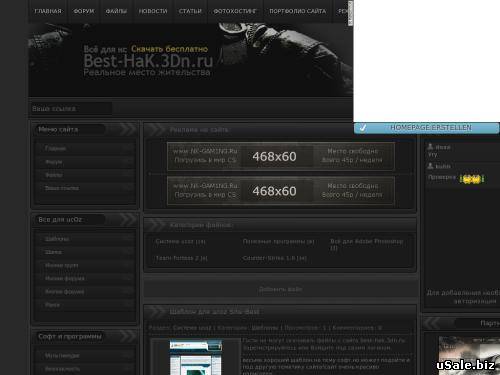Open Иконки групп in the sidebar
The height and width of the screenshot is (375, 500).
point(62,265)
